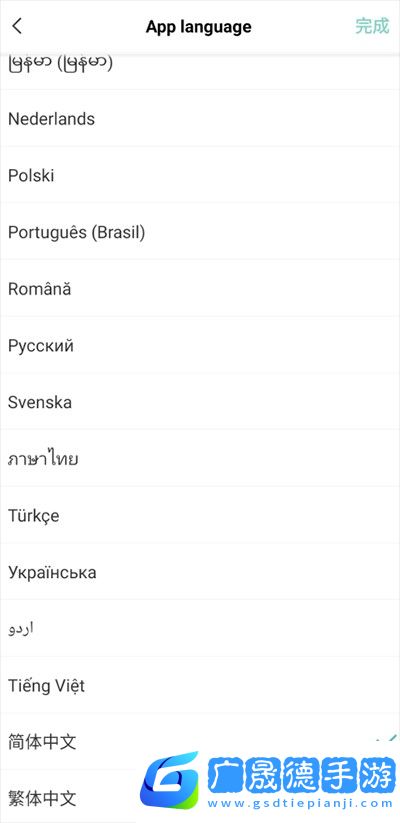Click the App language title header
Image resolution: width=400 pixels, height=823 pixels.
198,26
